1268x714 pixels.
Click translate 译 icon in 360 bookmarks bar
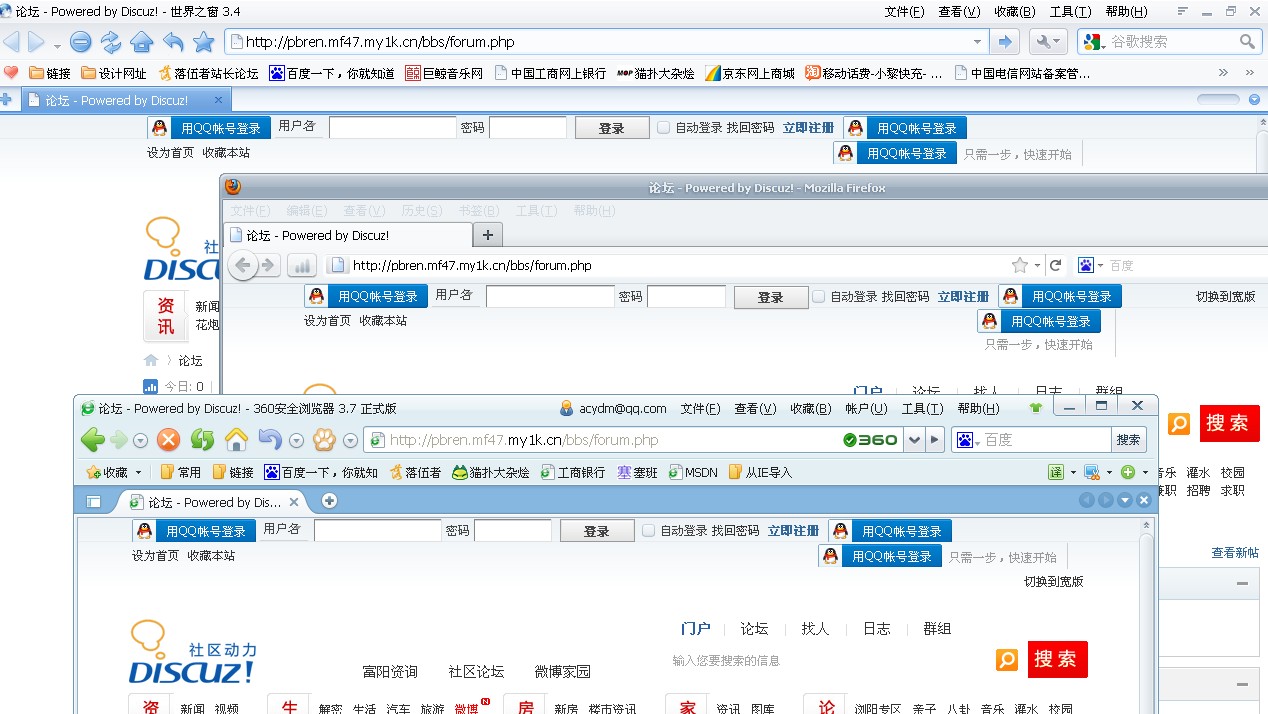(1055, 472)
